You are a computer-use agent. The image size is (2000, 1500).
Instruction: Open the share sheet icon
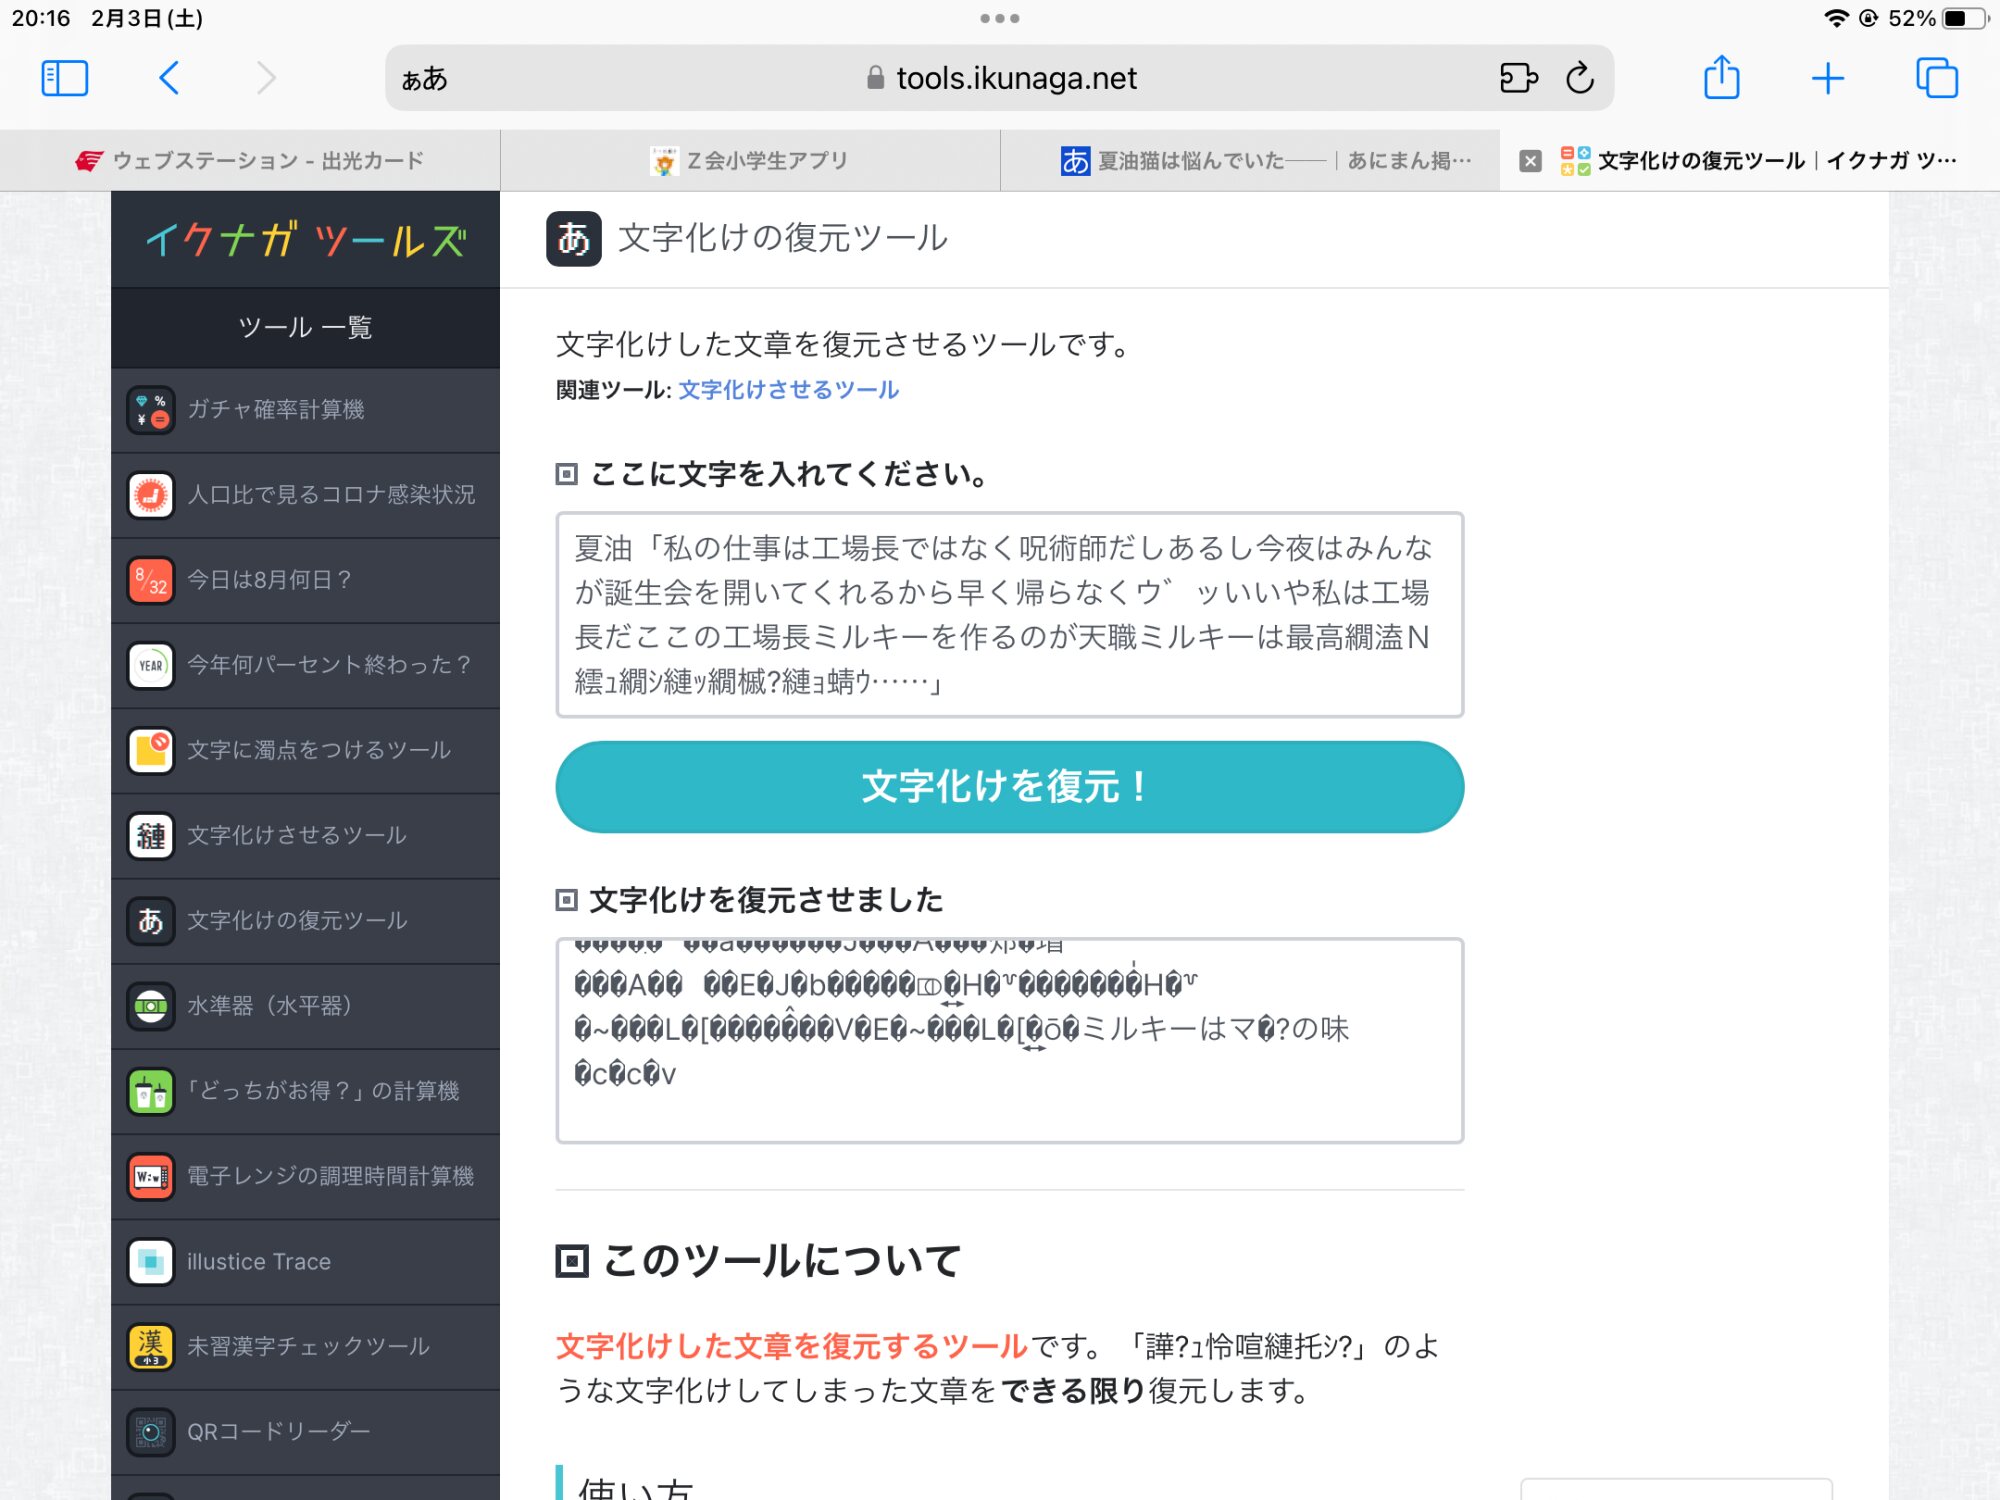tap(1722, 78)
